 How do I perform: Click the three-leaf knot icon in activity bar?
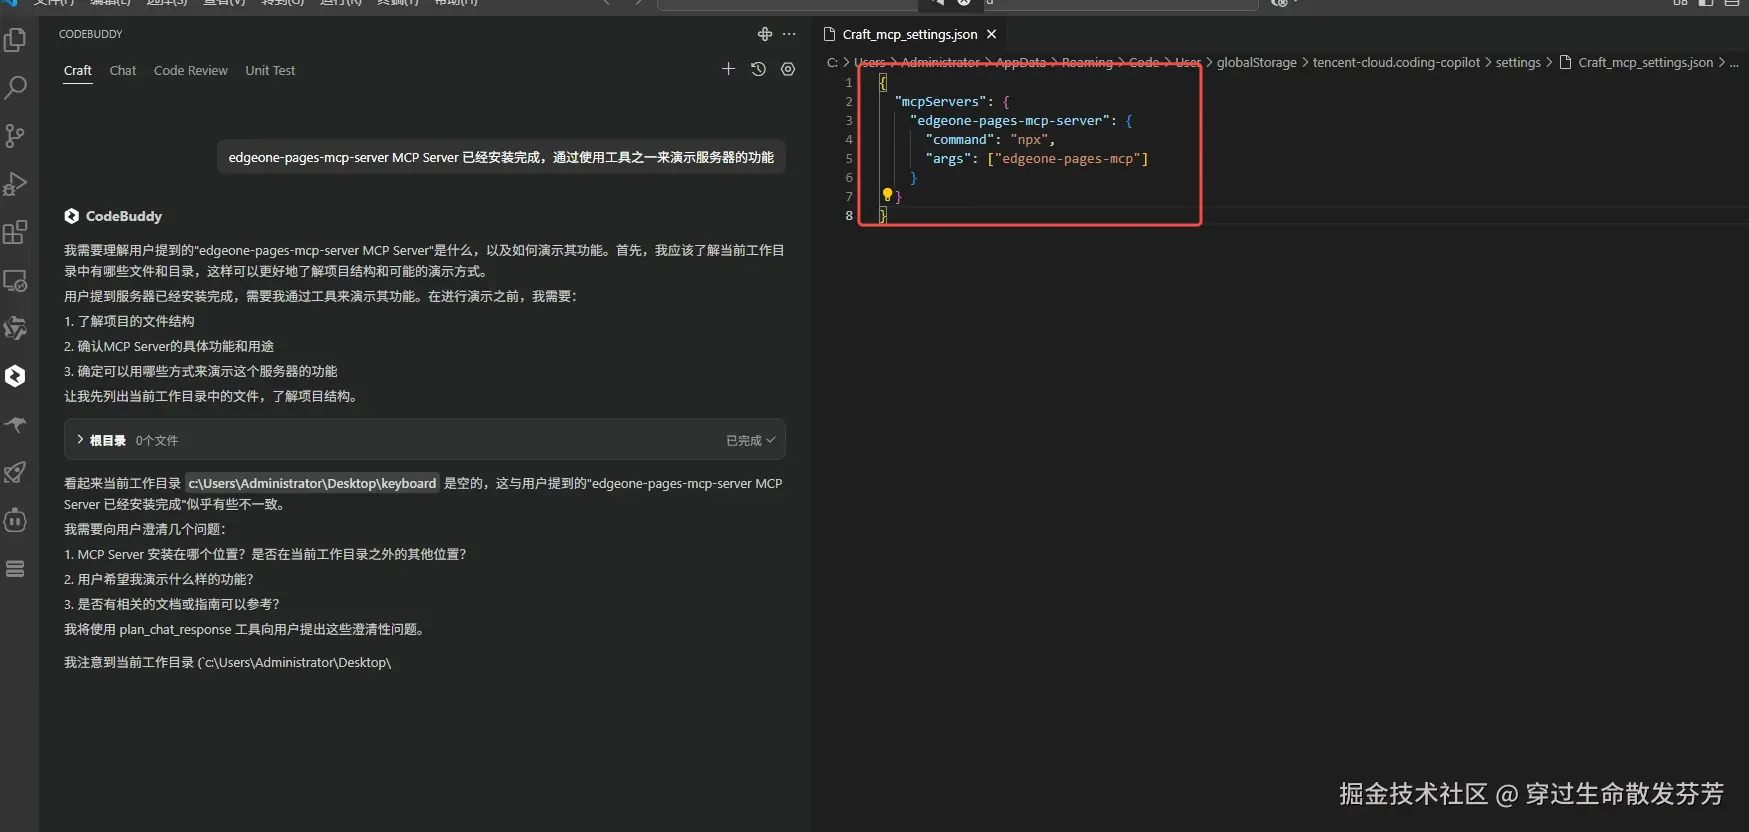click(15, 328)
